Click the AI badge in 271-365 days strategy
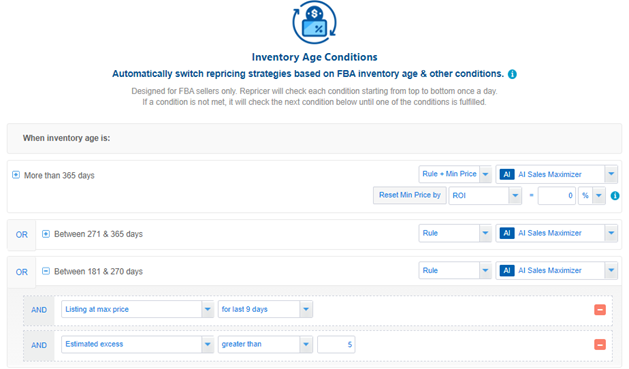 [507, 233]
